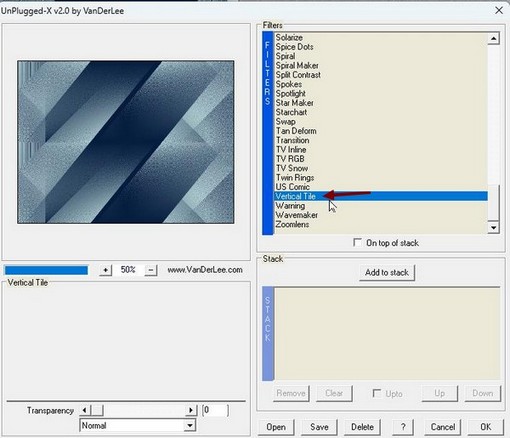Click the Add to stack button

(x=387, y=273)
